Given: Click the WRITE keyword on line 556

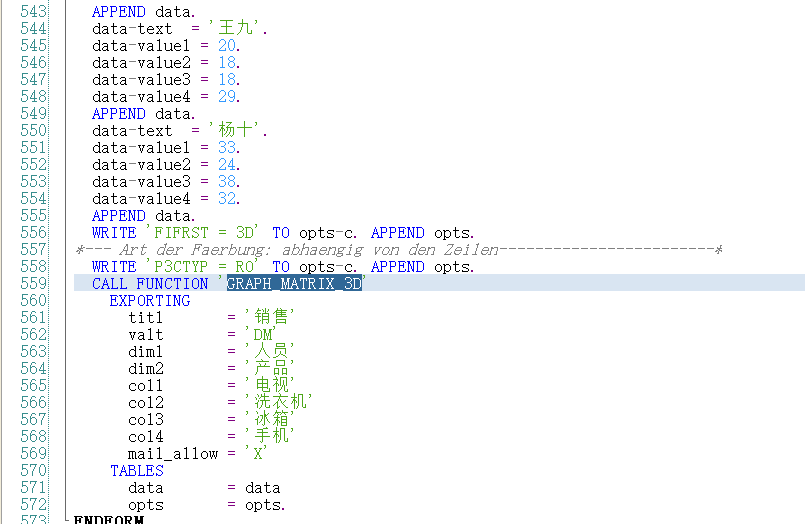Looking at the screenshot, I should pos(114,232).
